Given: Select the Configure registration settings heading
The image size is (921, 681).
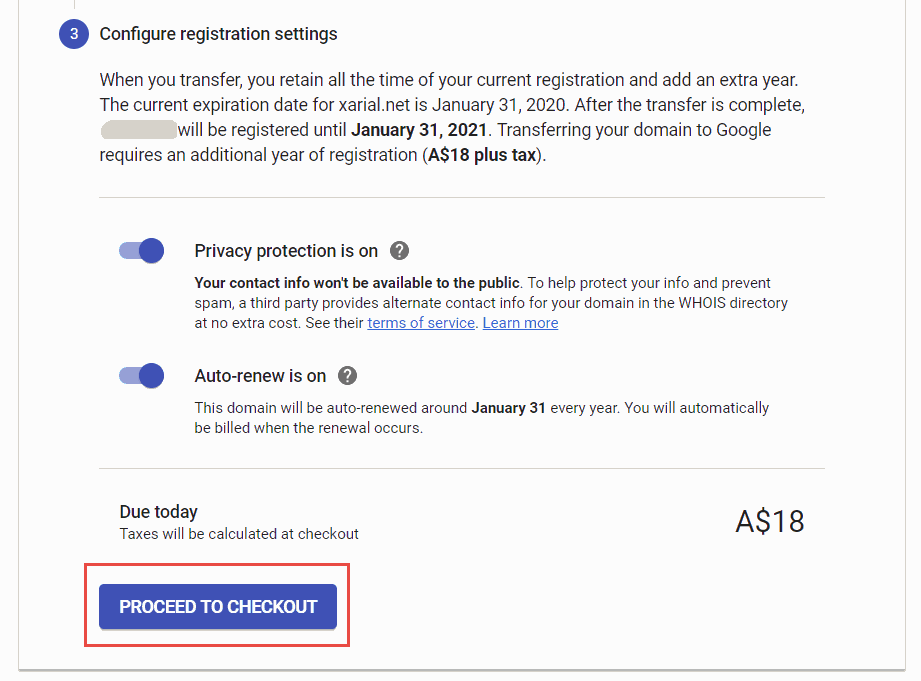Looking at the screenshot, I should pyautogui.click(x=219, y=34).
